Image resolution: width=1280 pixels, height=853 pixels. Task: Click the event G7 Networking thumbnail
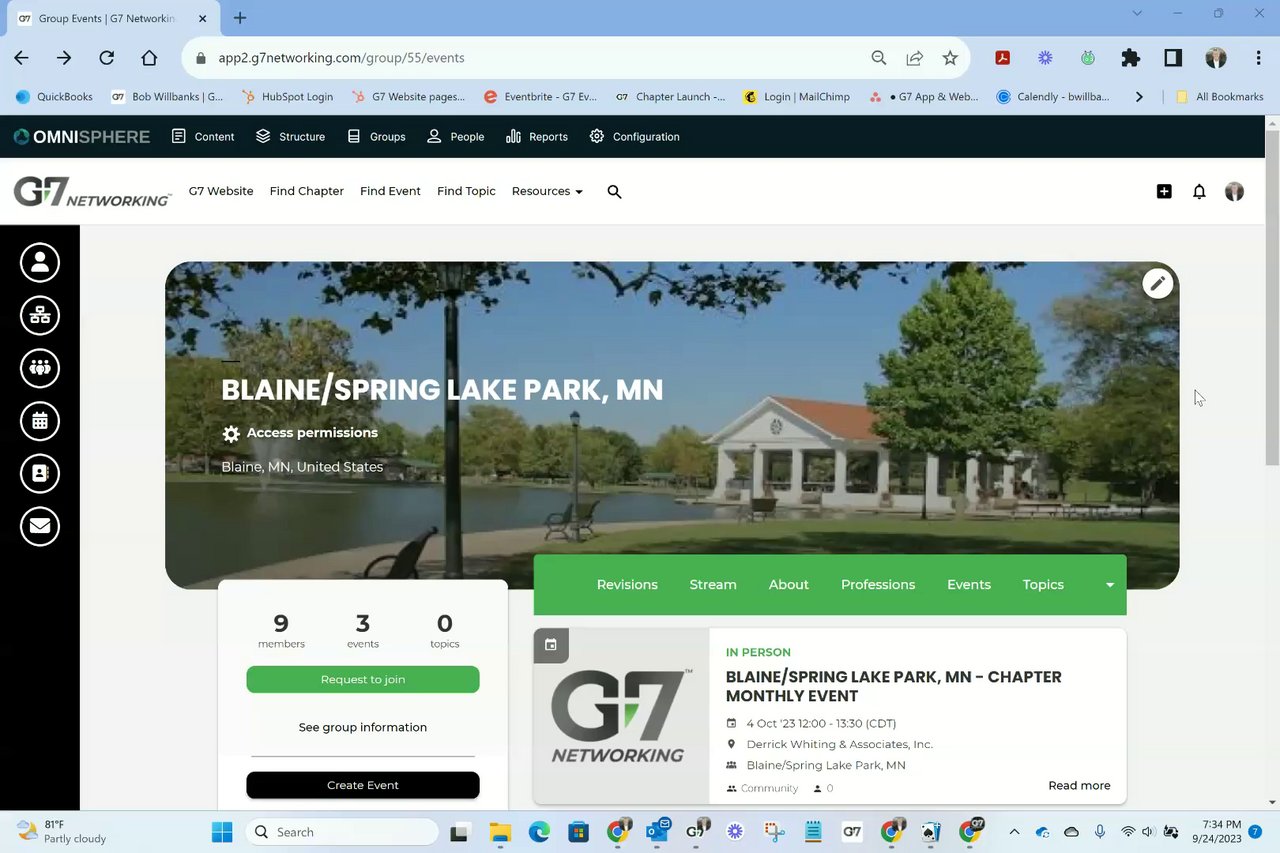pyautogui.click(x=621, y=715)
